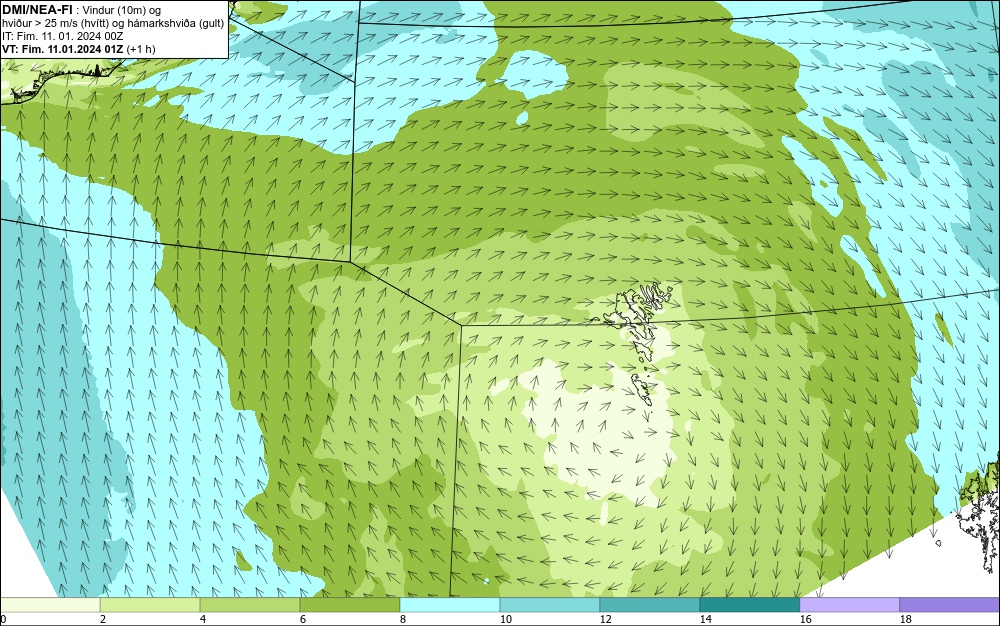Click the scale label "10"
Viewport: 1000px width, 626px height.
coord(505,619)
